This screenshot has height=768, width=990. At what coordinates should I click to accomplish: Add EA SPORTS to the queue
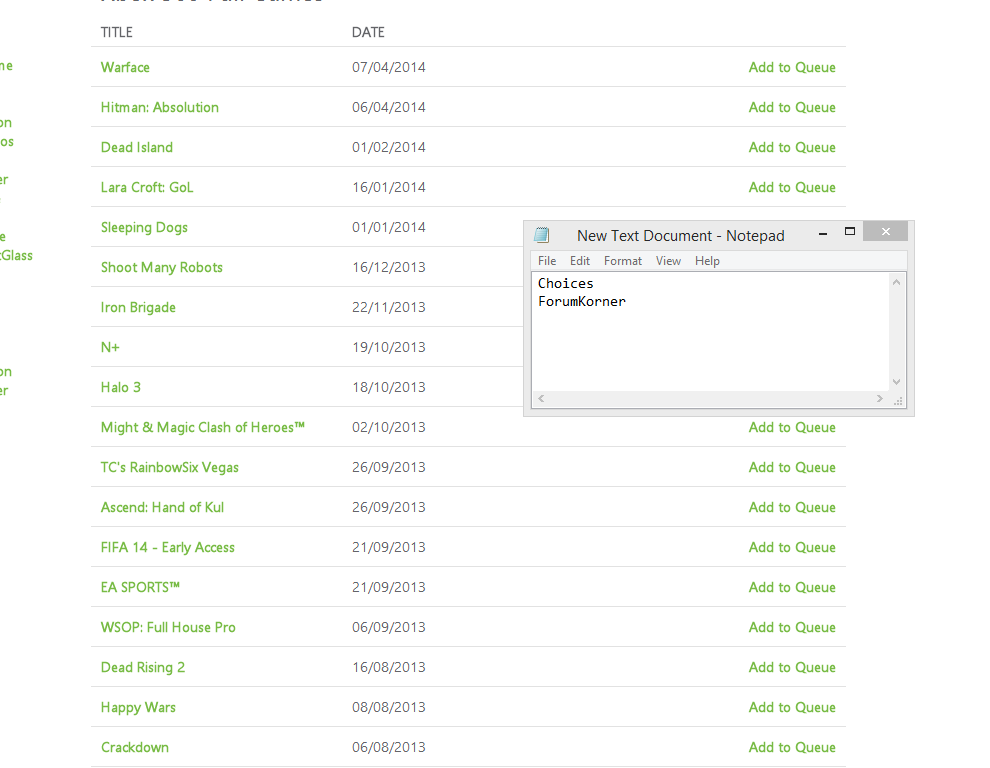pyautogui.click(x=792, y=587)
